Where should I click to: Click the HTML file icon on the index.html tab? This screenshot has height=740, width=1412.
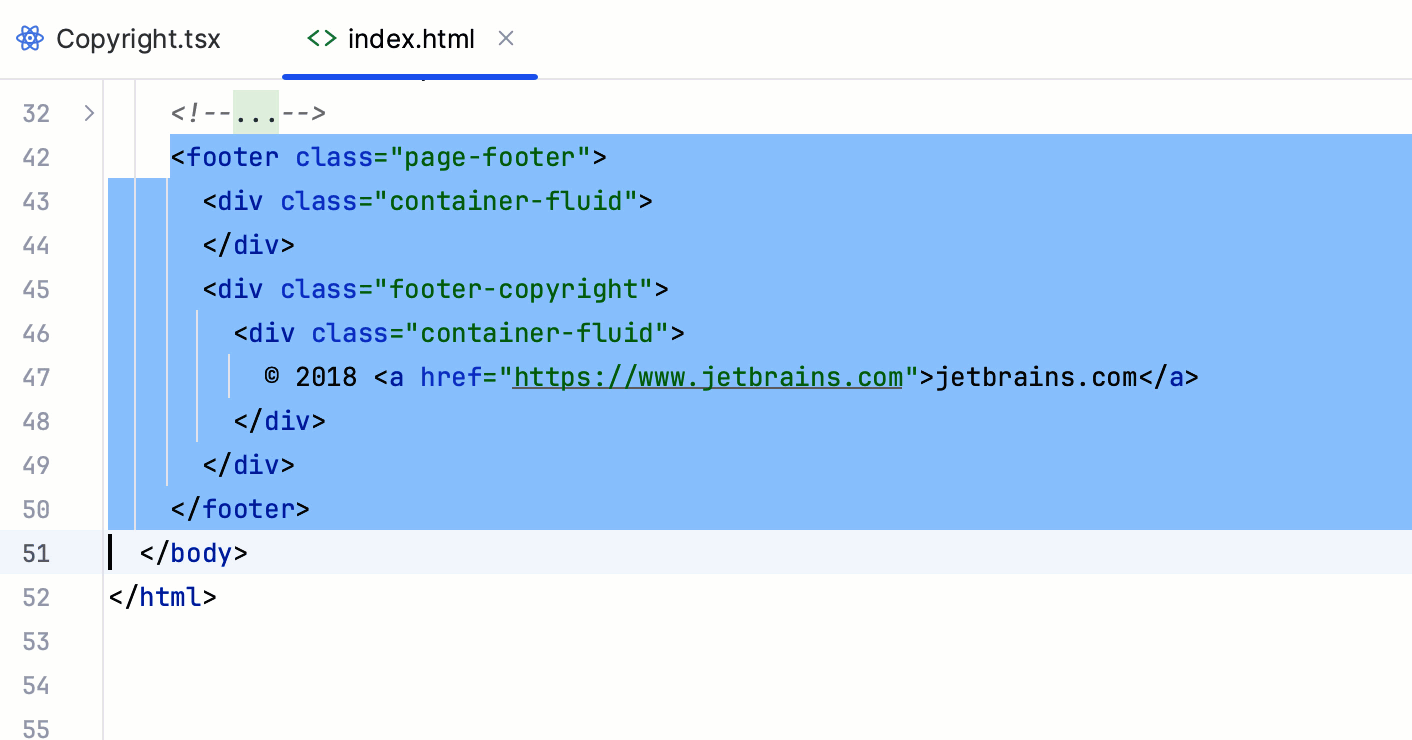point(321,38)
